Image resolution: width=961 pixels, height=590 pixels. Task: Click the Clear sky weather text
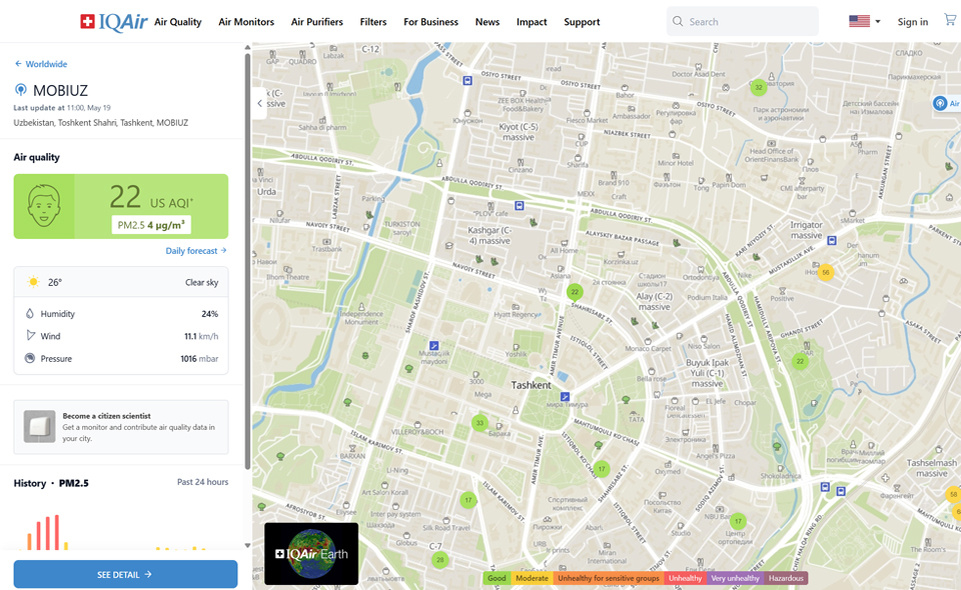pos(202,282)
